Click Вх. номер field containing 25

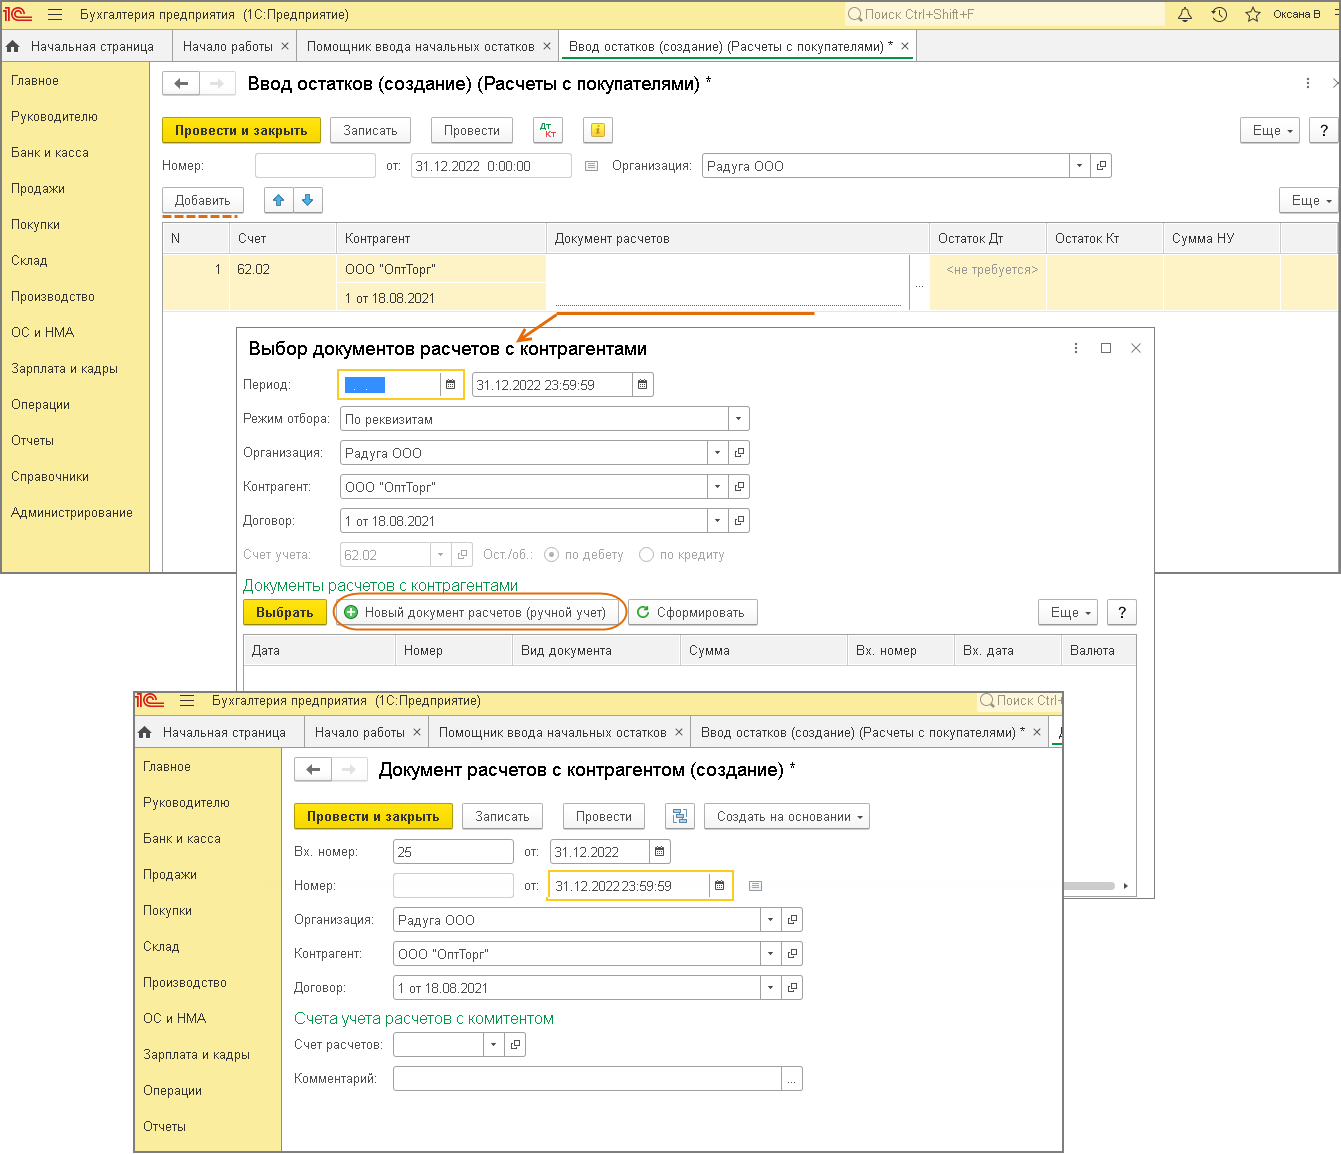[453, 852]
